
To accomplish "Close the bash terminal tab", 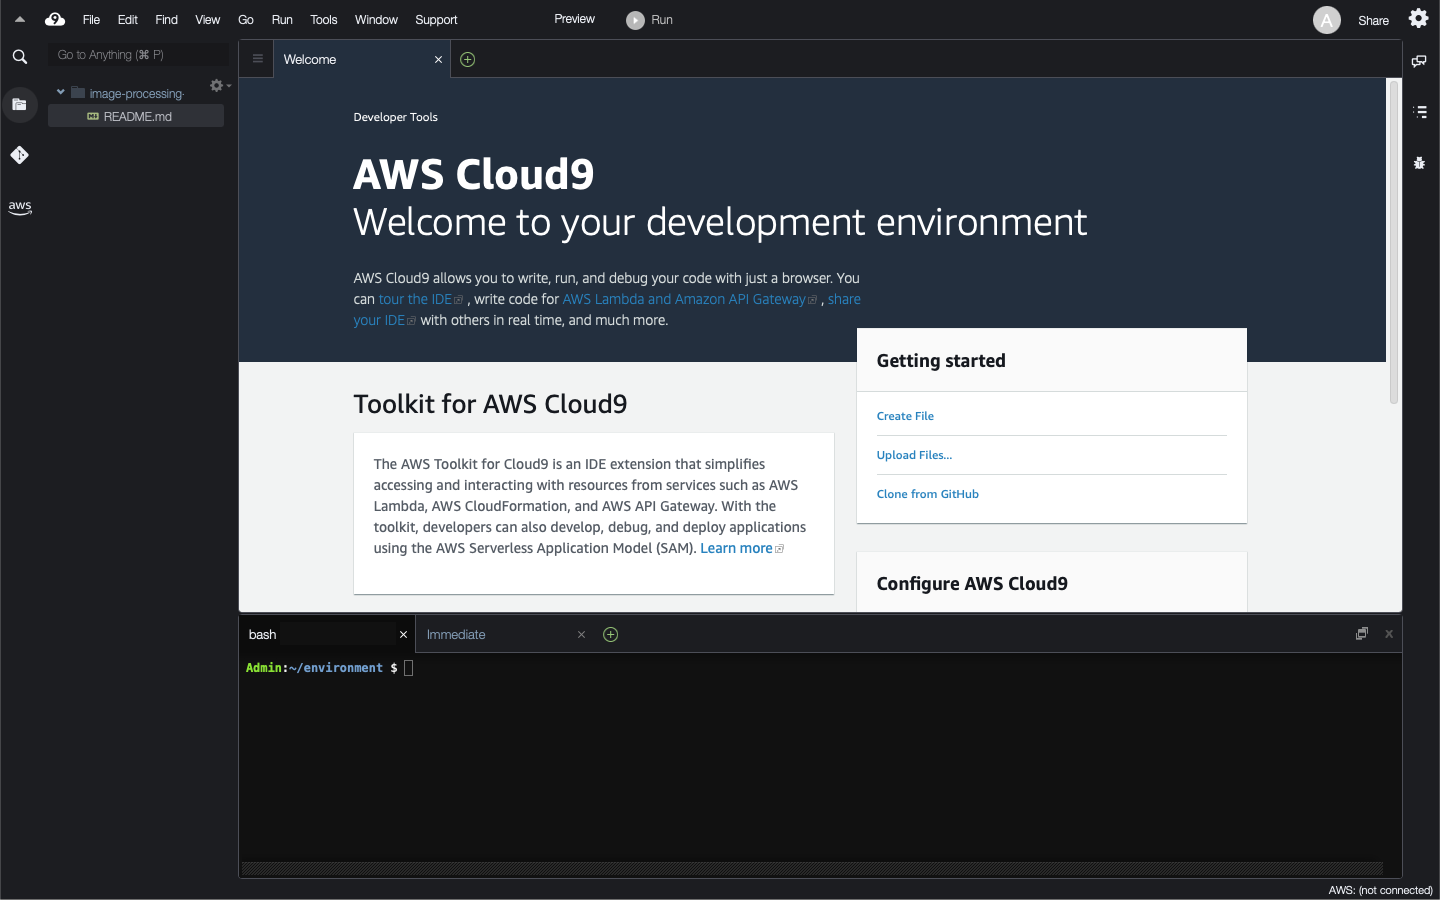I will click(x=403, y=635).
